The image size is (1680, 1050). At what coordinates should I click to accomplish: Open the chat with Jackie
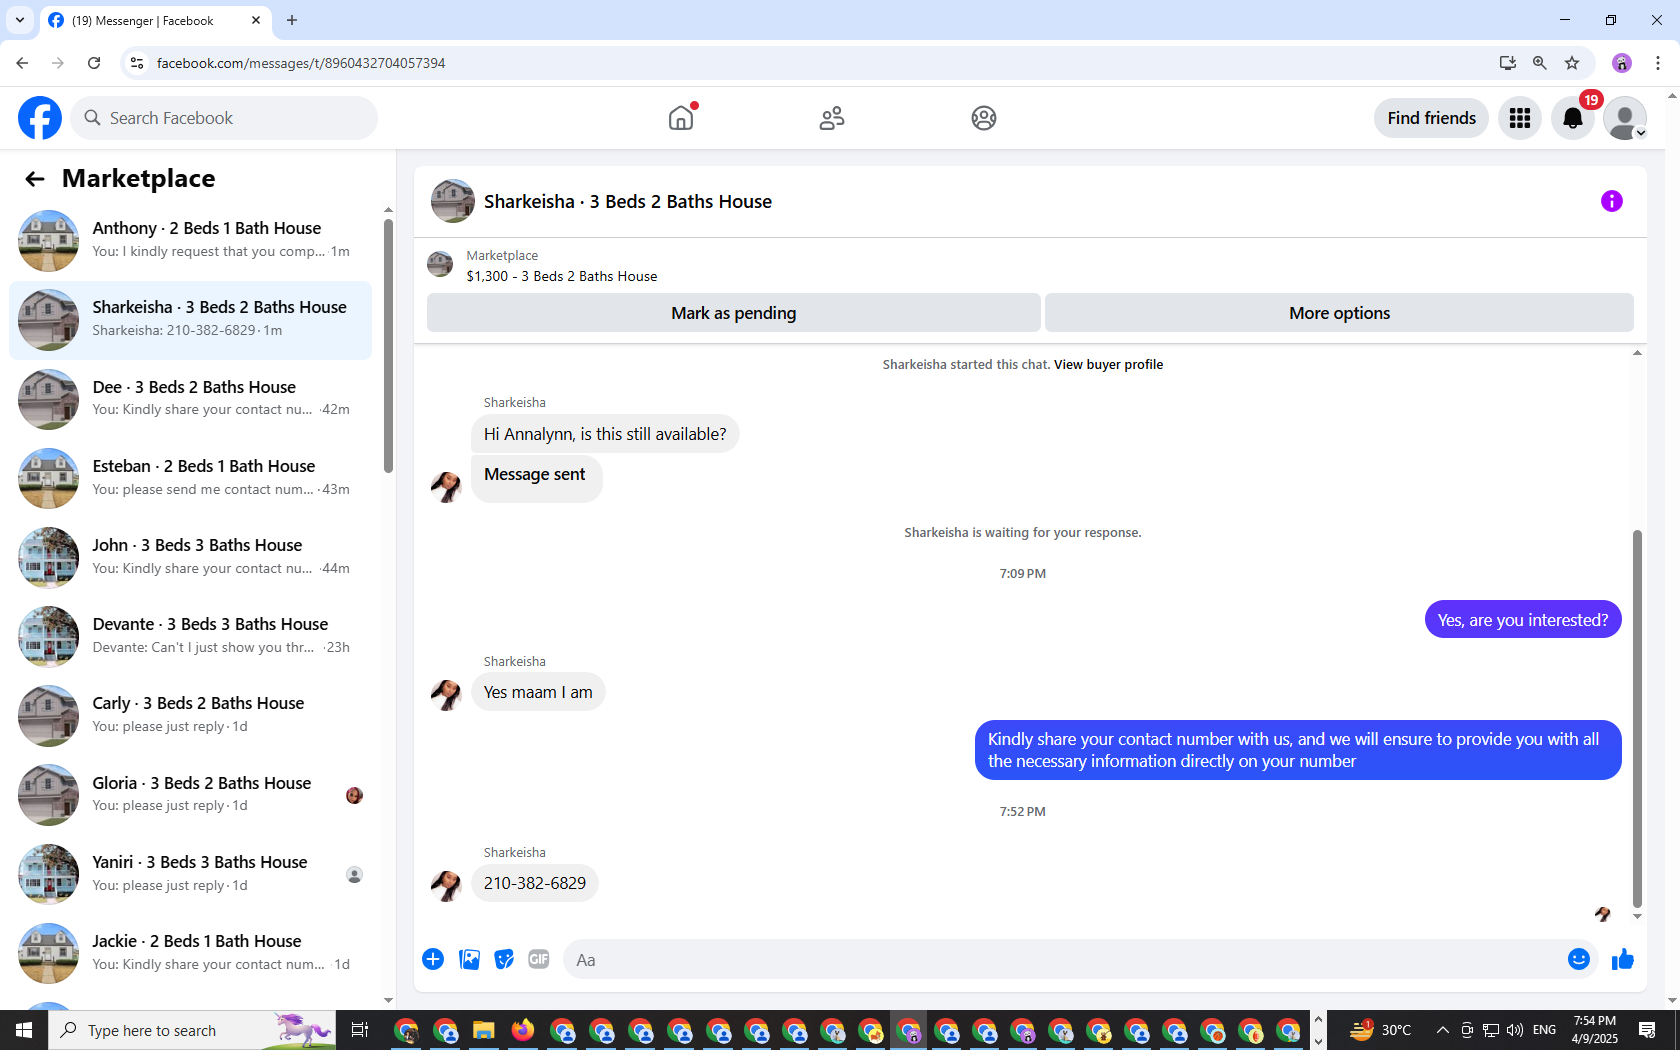190,953
